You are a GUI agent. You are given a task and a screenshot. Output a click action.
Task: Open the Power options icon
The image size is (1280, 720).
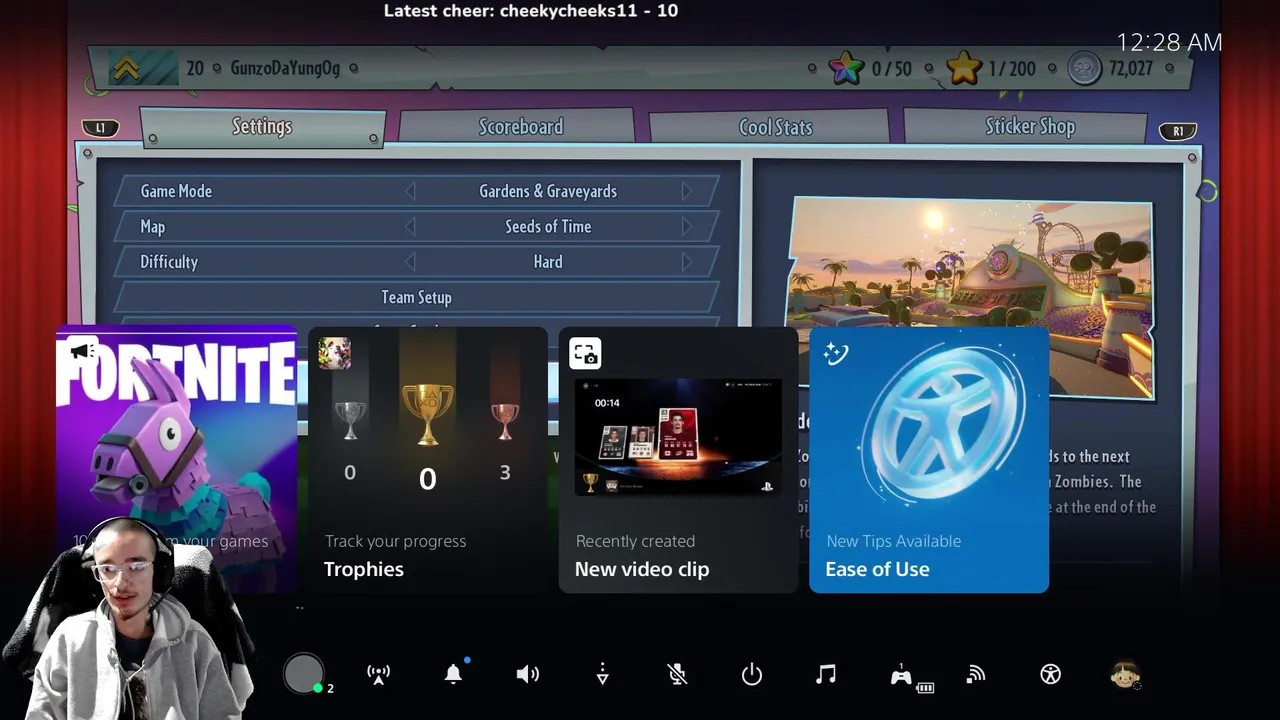(x=752, y=674)
